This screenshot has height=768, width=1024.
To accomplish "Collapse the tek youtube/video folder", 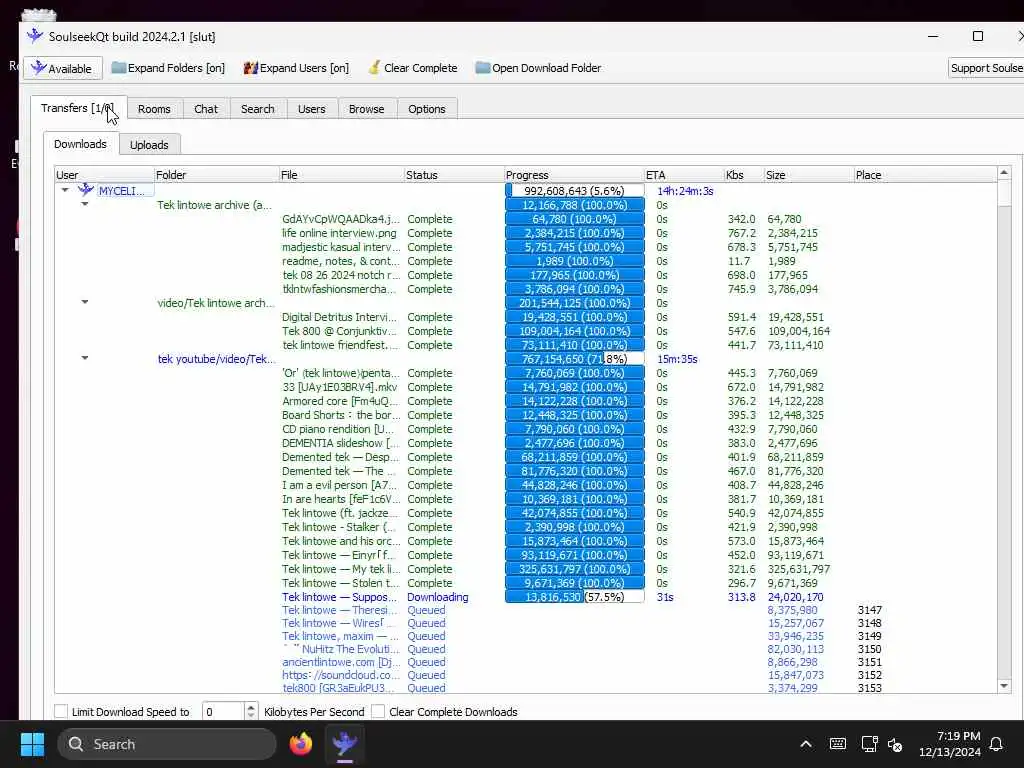I will tap(85, 358).
